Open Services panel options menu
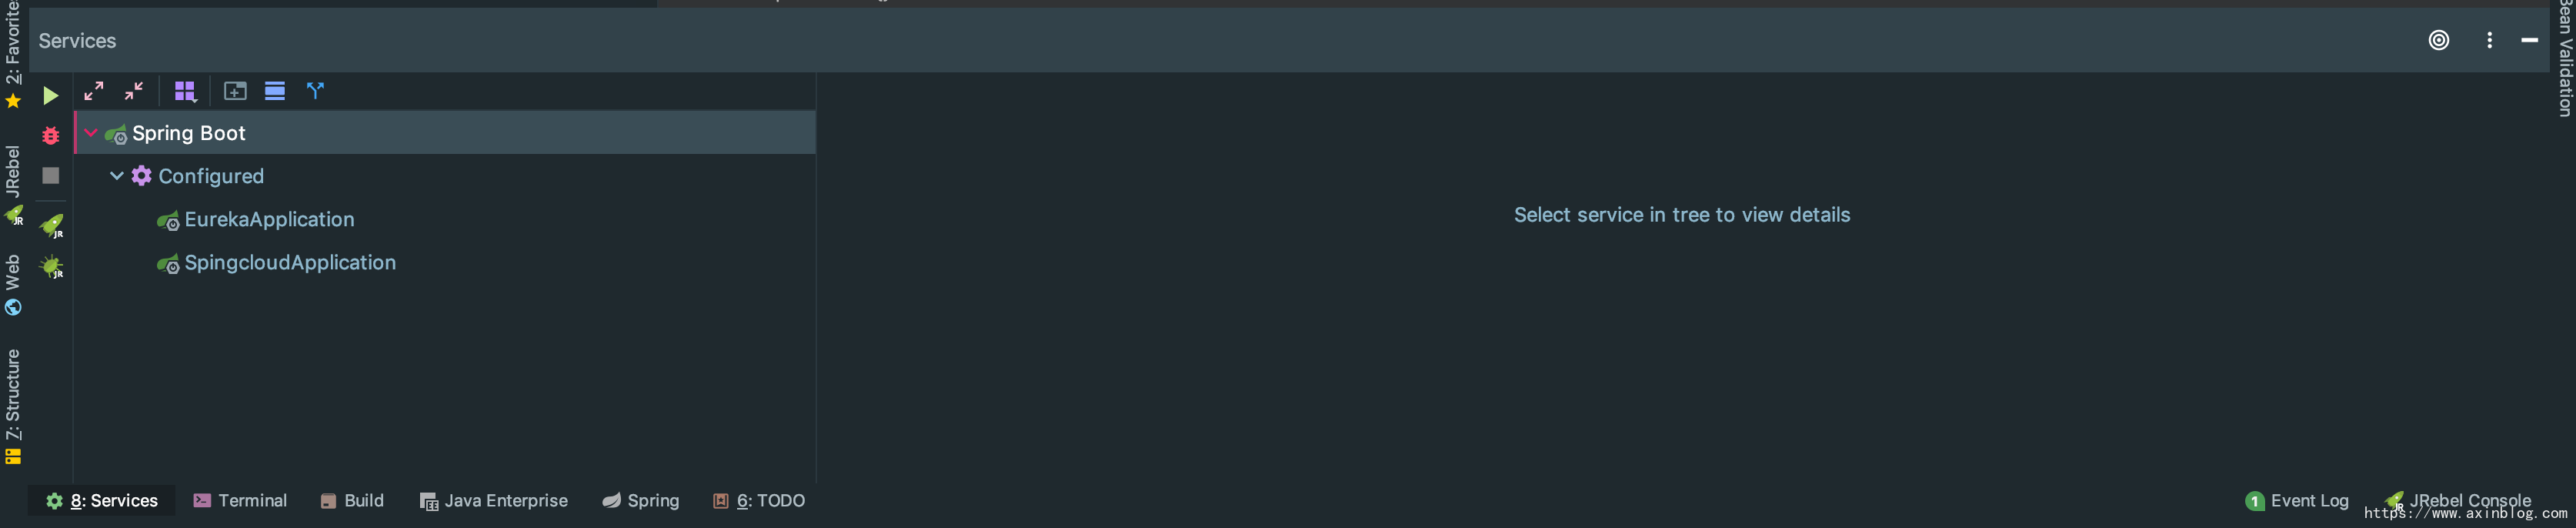This screenshot has width=2576, height=528. [x=2489, y=40]
